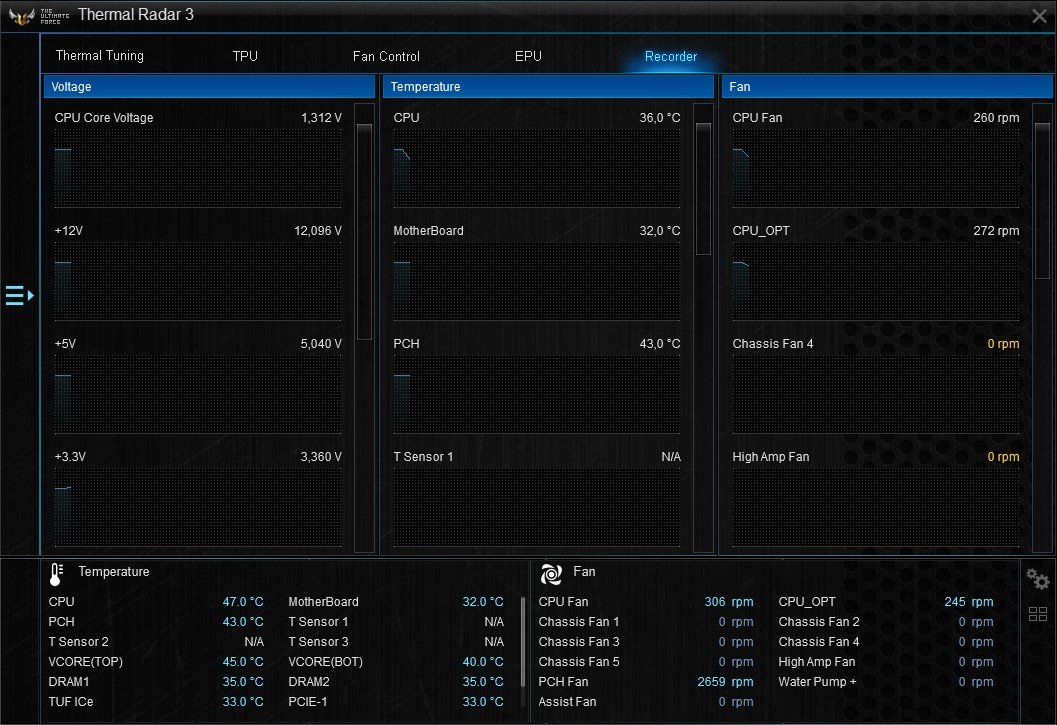The width and height of the screenshot is (1057, 725).
Task: Click the spinning fan icon in the bottom panel
Action: (x=551, y=574)
